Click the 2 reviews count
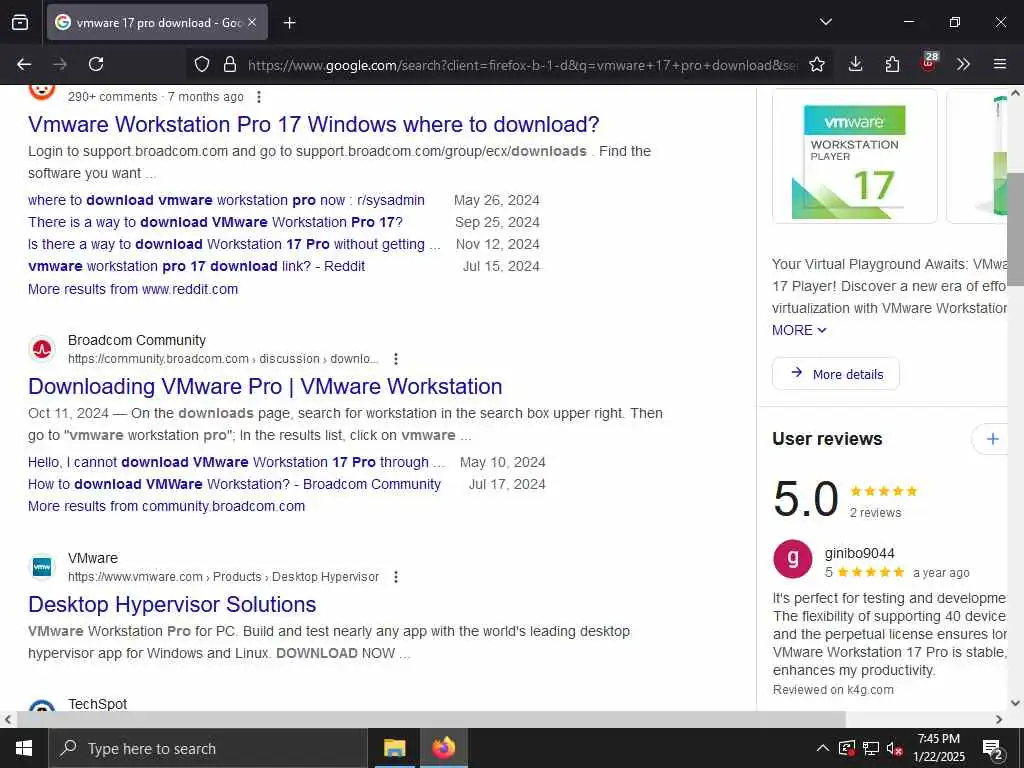 [x=875, y=513]
